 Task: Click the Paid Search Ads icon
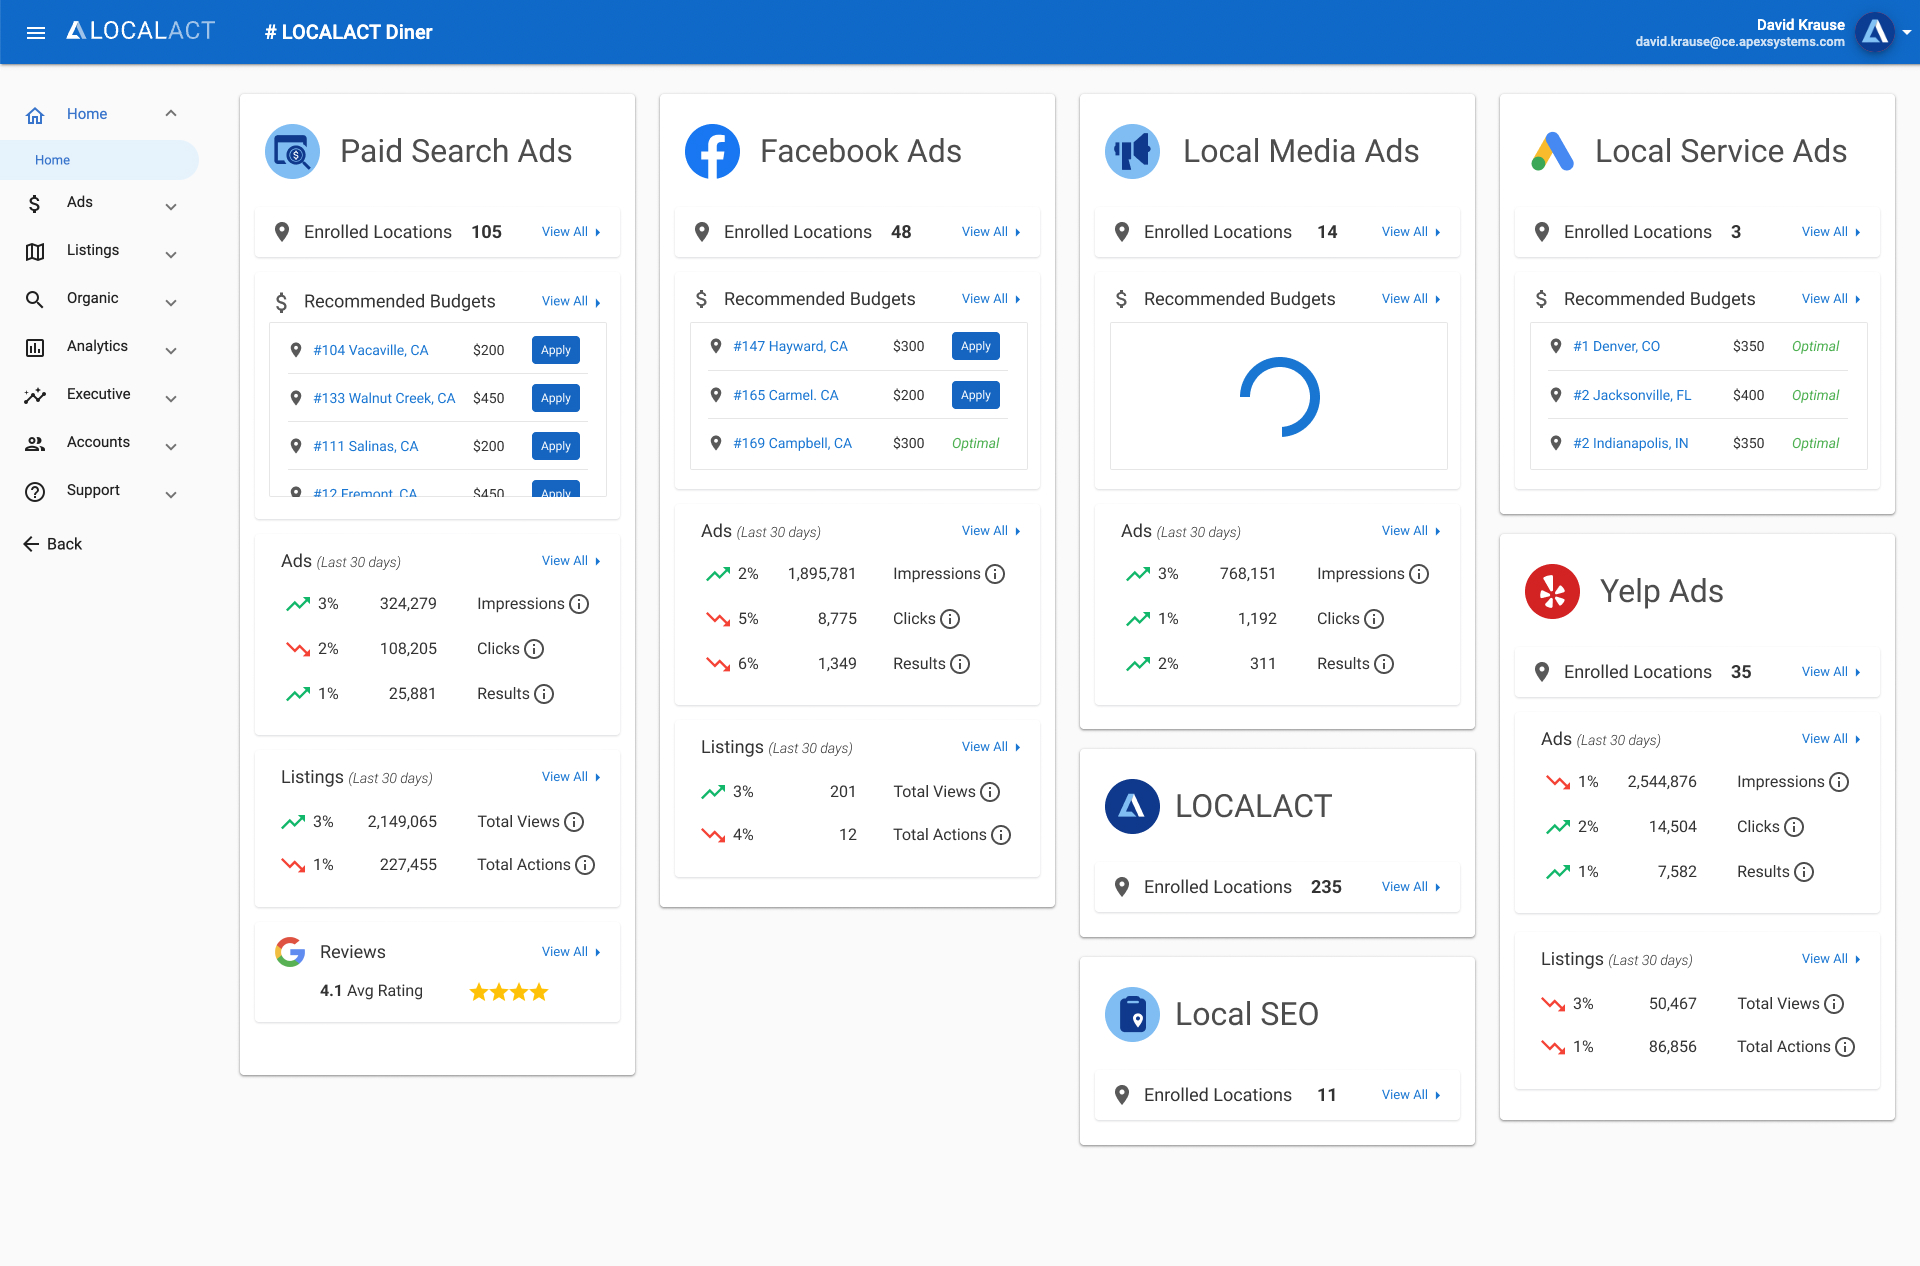292,151
